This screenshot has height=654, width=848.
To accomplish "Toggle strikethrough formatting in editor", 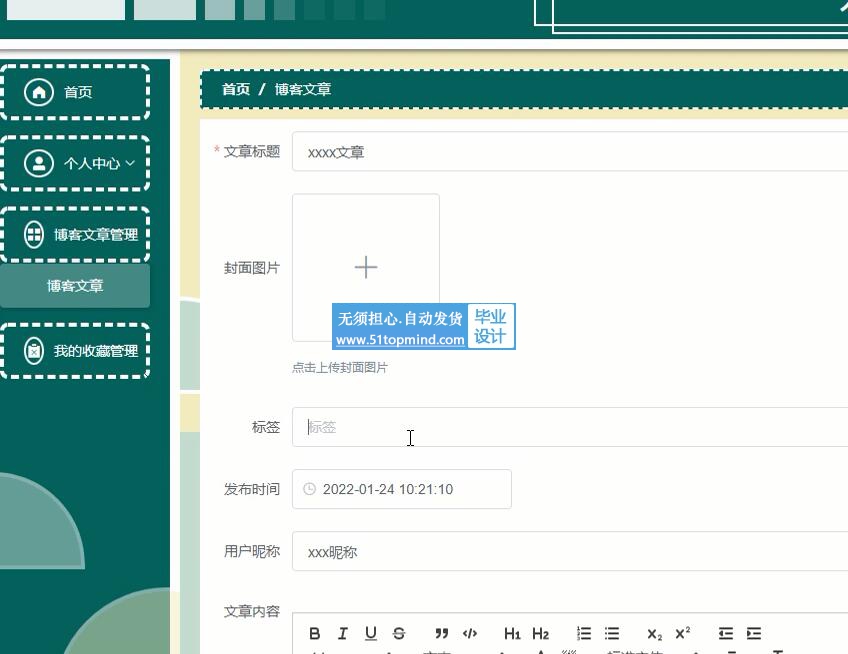I will tap(399, 633).
